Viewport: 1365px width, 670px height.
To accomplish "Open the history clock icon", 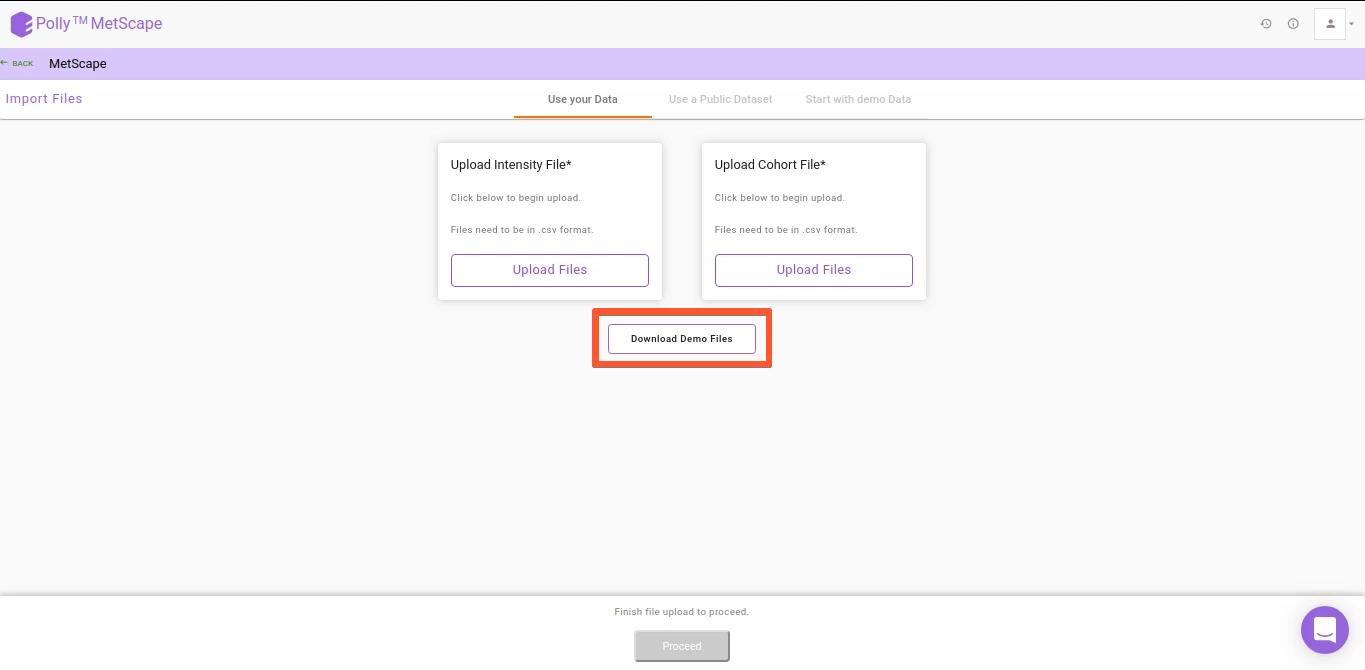I will pyautogui.click(x=1266, y=24).
